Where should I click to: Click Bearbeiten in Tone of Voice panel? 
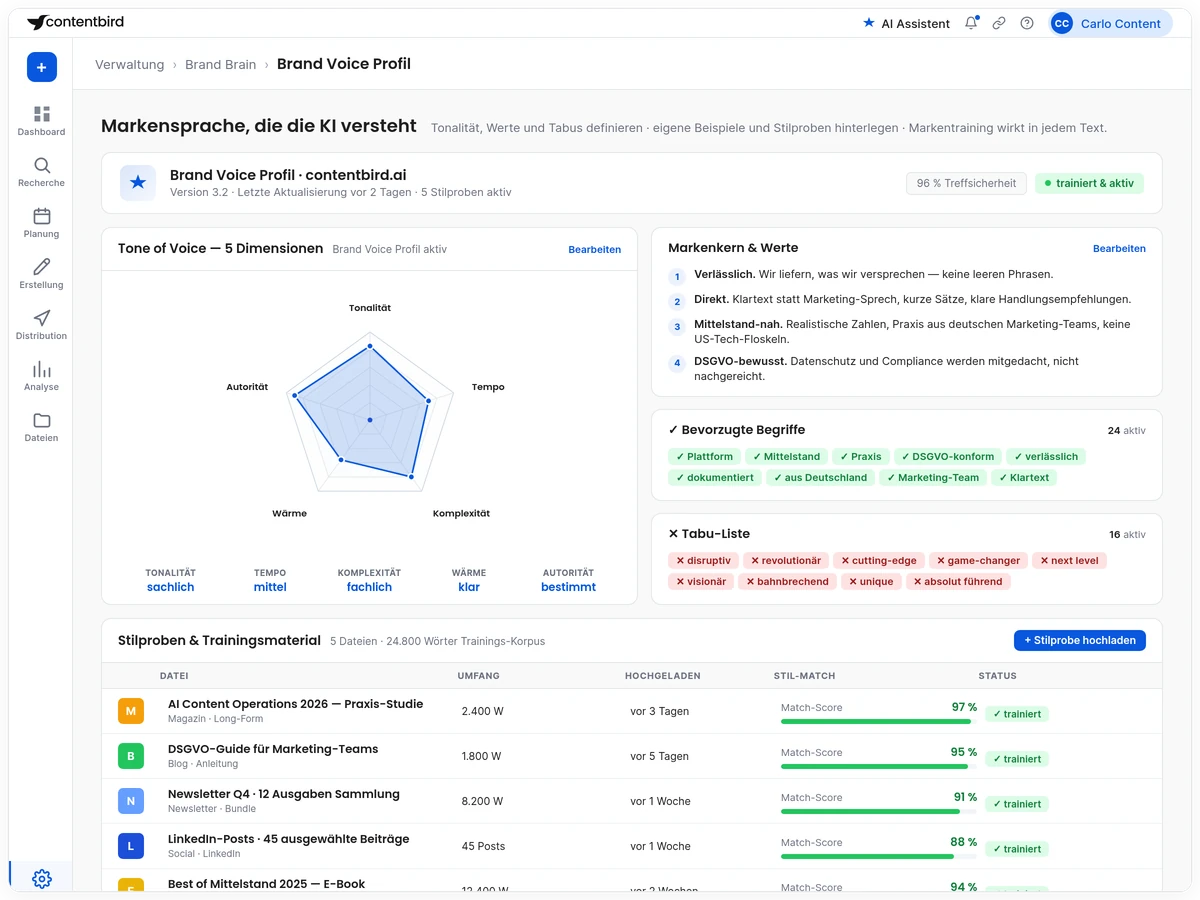point(594,249)
